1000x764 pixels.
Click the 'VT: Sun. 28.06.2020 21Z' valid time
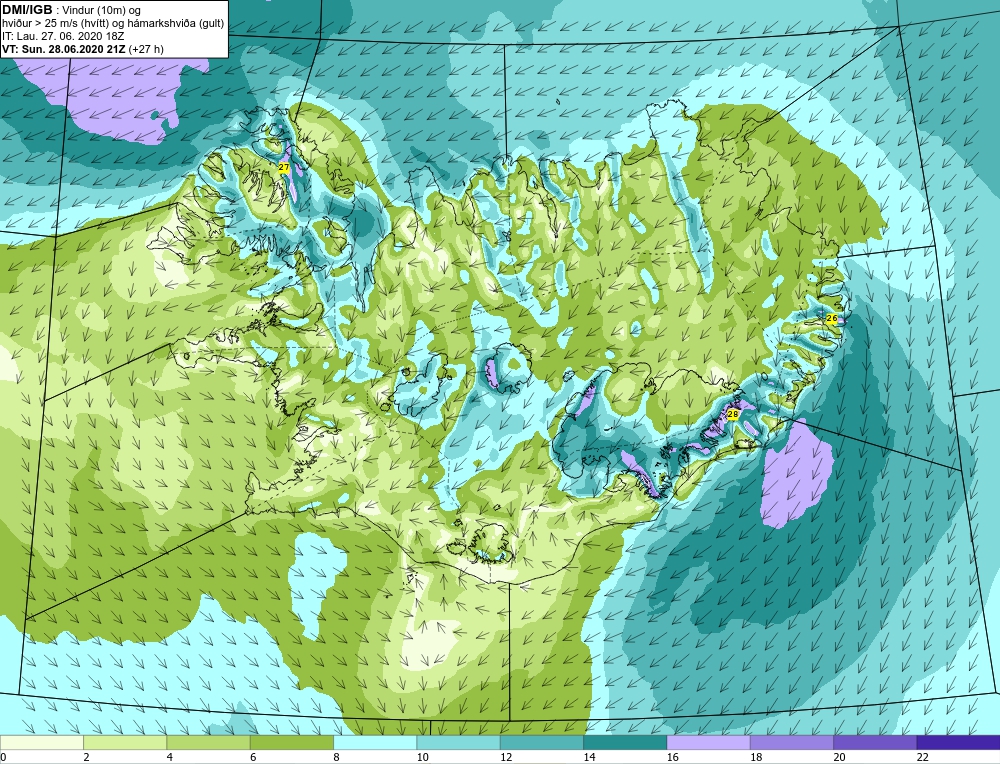pyautogui.click(x=64, y=49)
